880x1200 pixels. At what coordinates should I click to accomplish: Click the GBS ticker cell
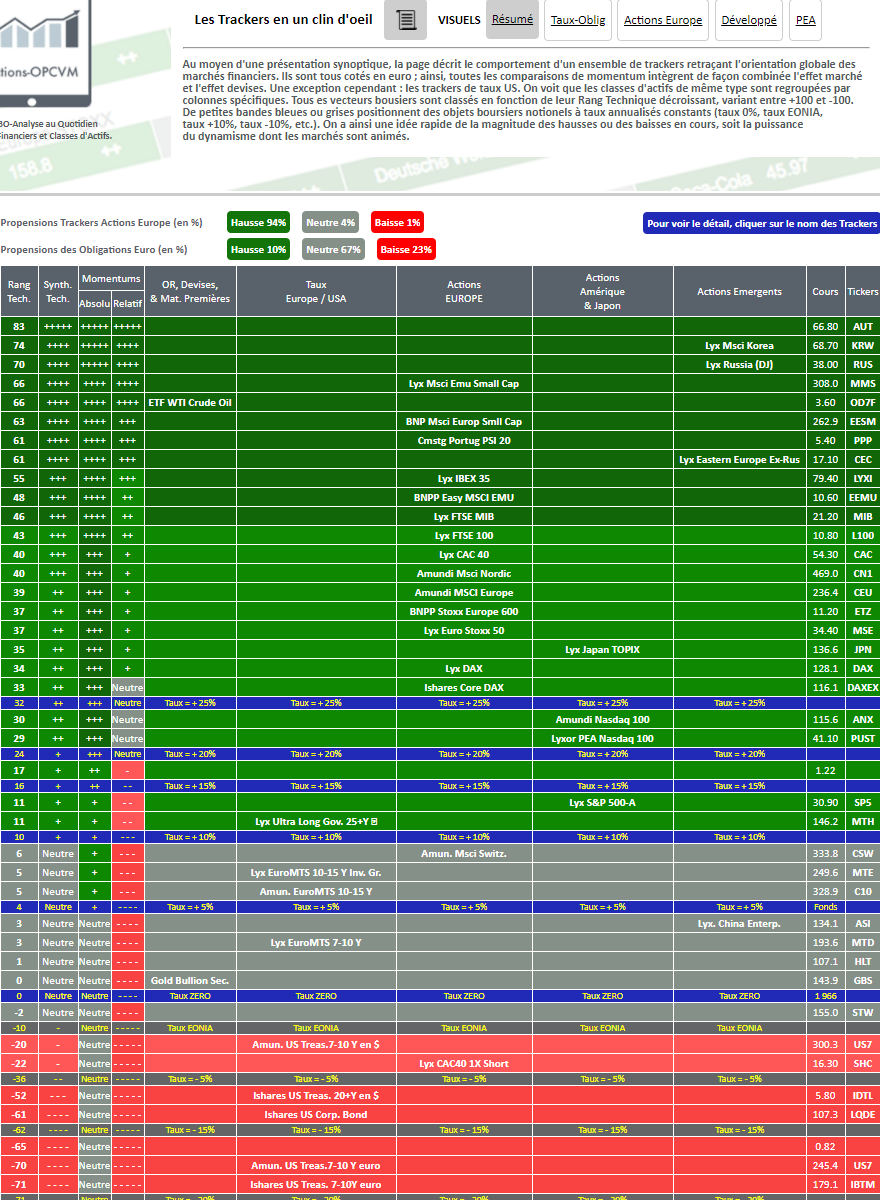(x=863, y=980)
